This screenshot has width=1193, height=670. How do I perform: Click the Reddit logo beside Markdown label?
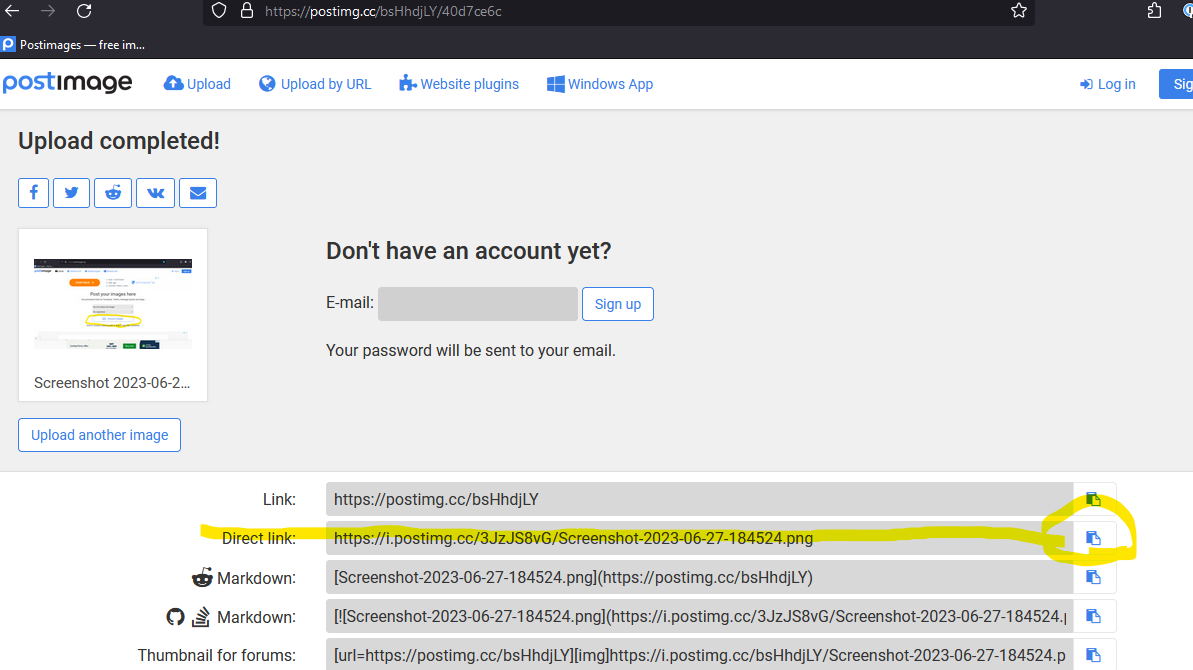[202, 577]
